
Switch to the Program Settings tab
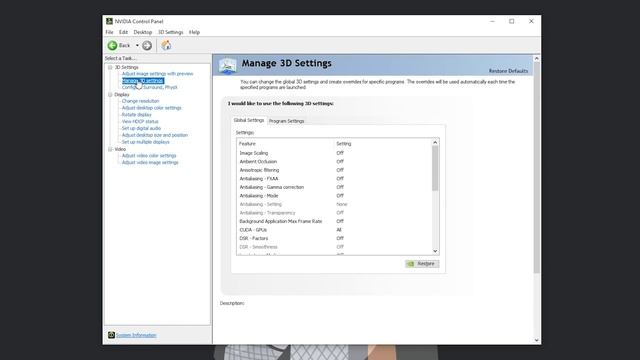point(287,121)
